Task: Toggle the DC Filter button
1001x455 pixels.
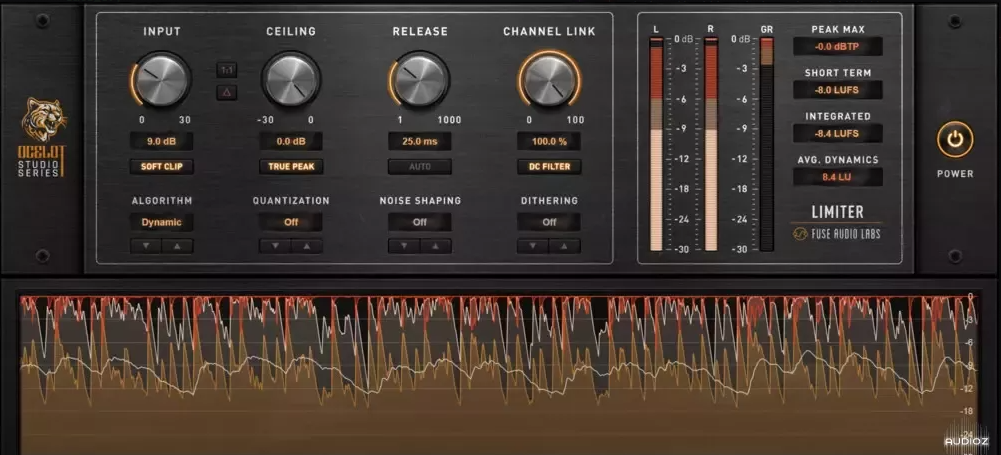Action: click(549, 167)
